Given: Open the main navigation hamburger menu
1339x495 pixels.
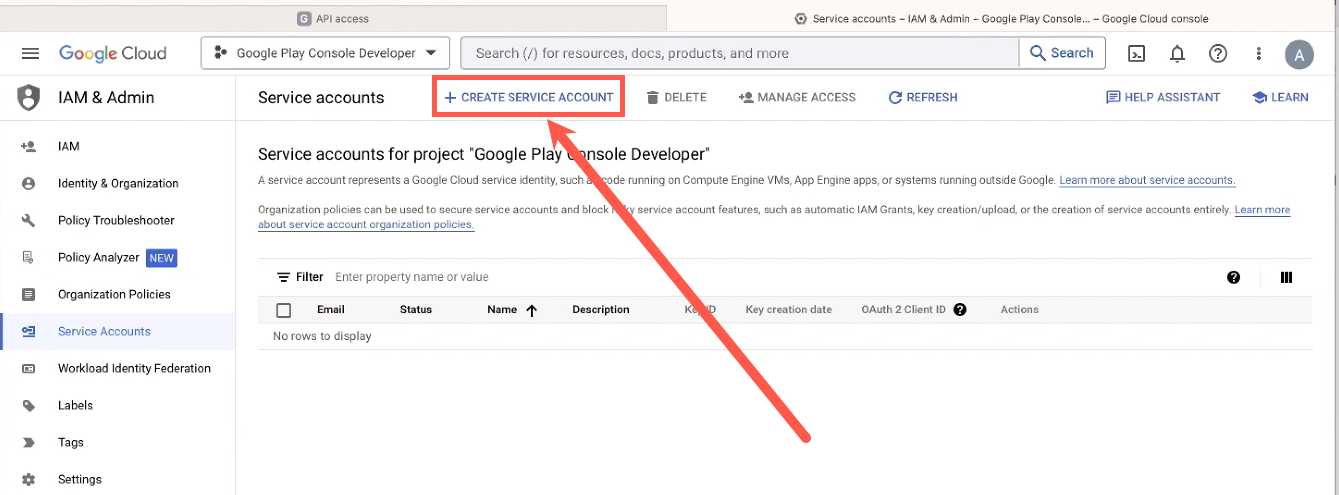Looking at the screenshot, I should click(30, 53).
